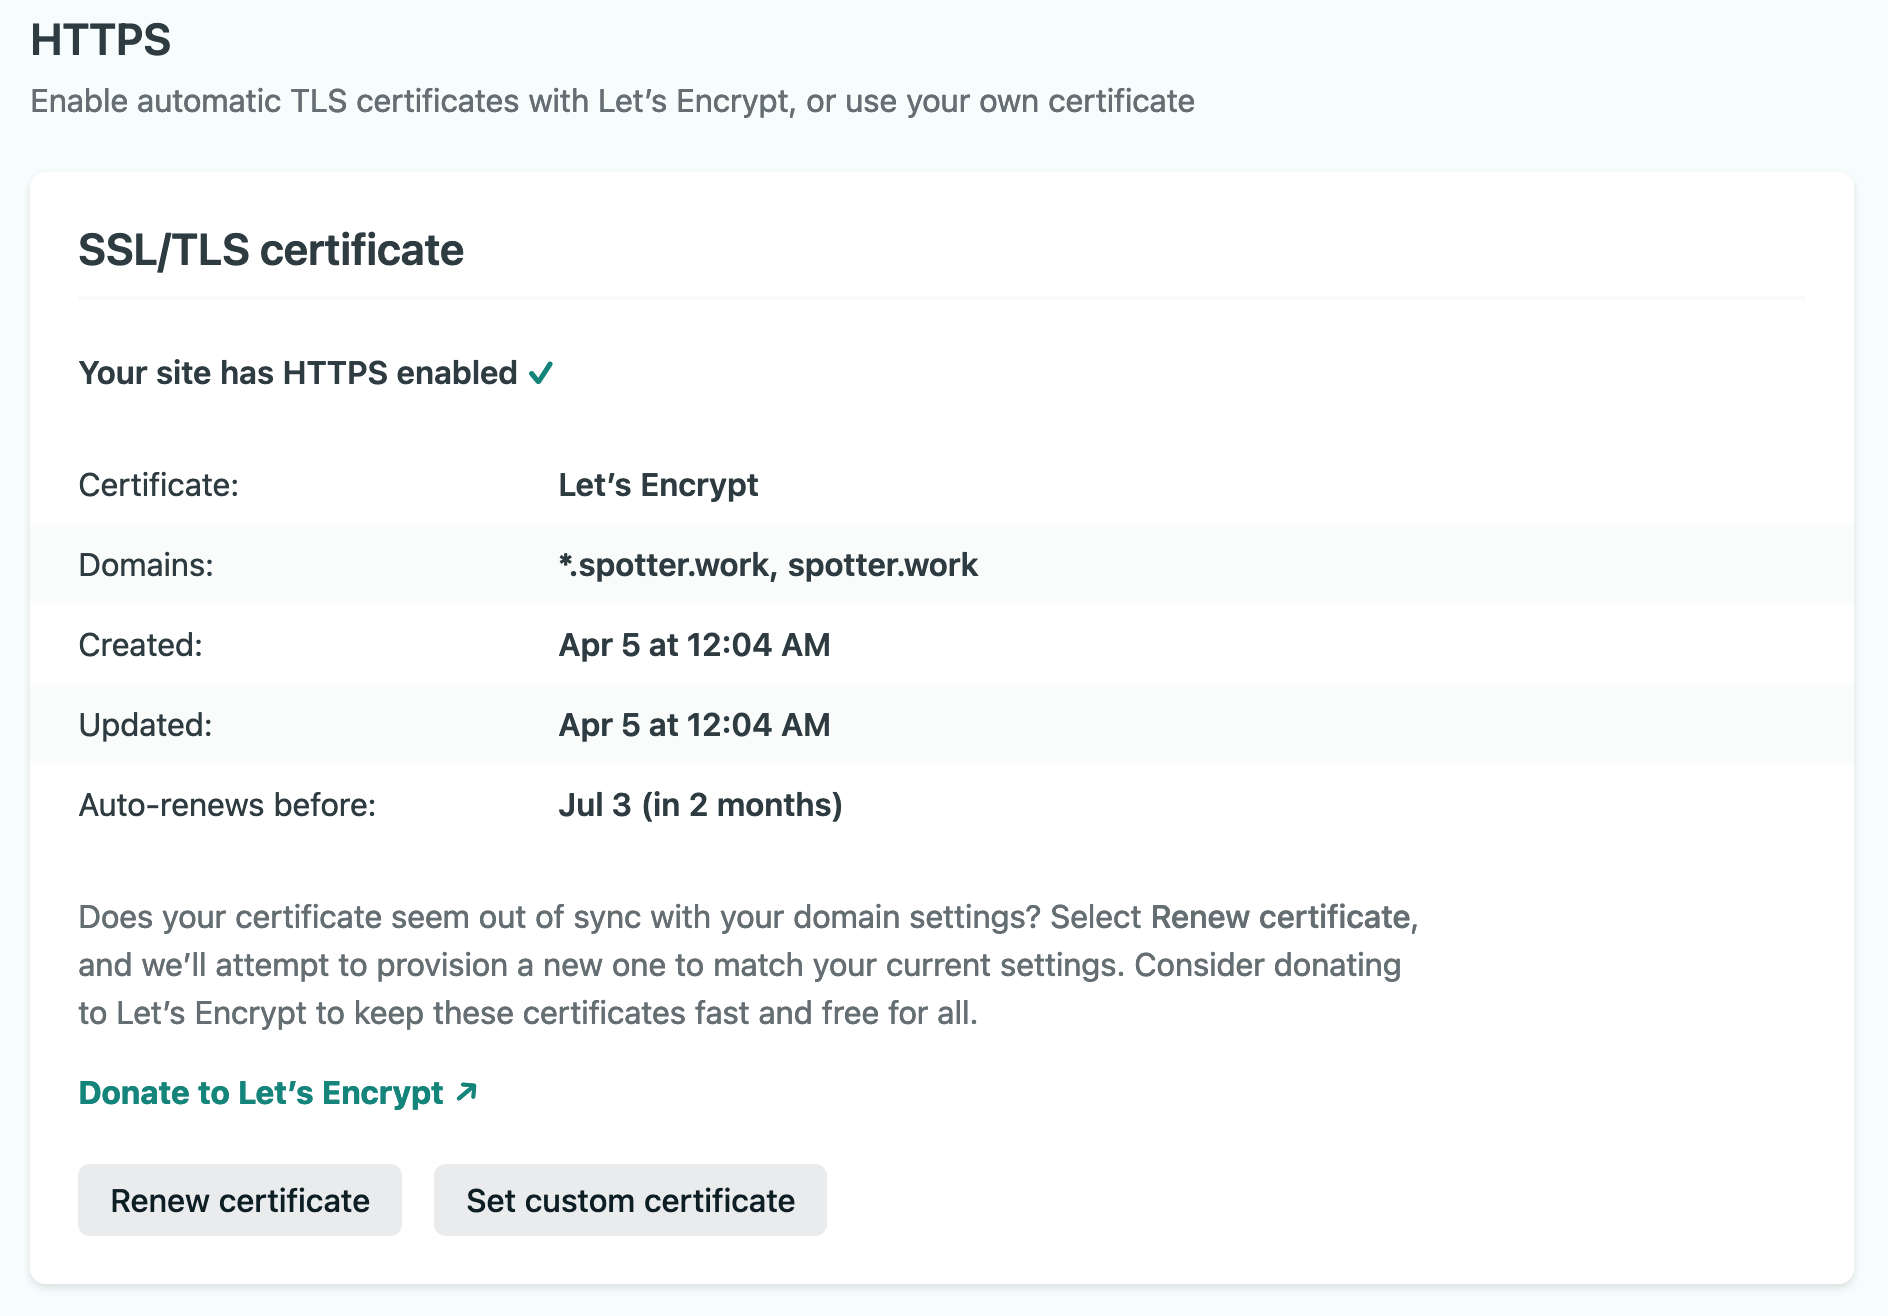Click the external link arrow beside Donate
Screen dimensions: 1888x1316
pos(466,1092)
